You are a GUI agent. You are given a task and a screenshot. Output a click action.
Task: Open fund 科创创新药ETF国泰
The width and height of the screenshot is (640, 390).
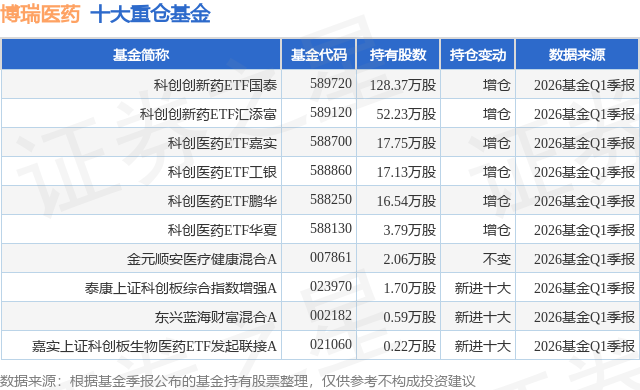coord(215,85)
